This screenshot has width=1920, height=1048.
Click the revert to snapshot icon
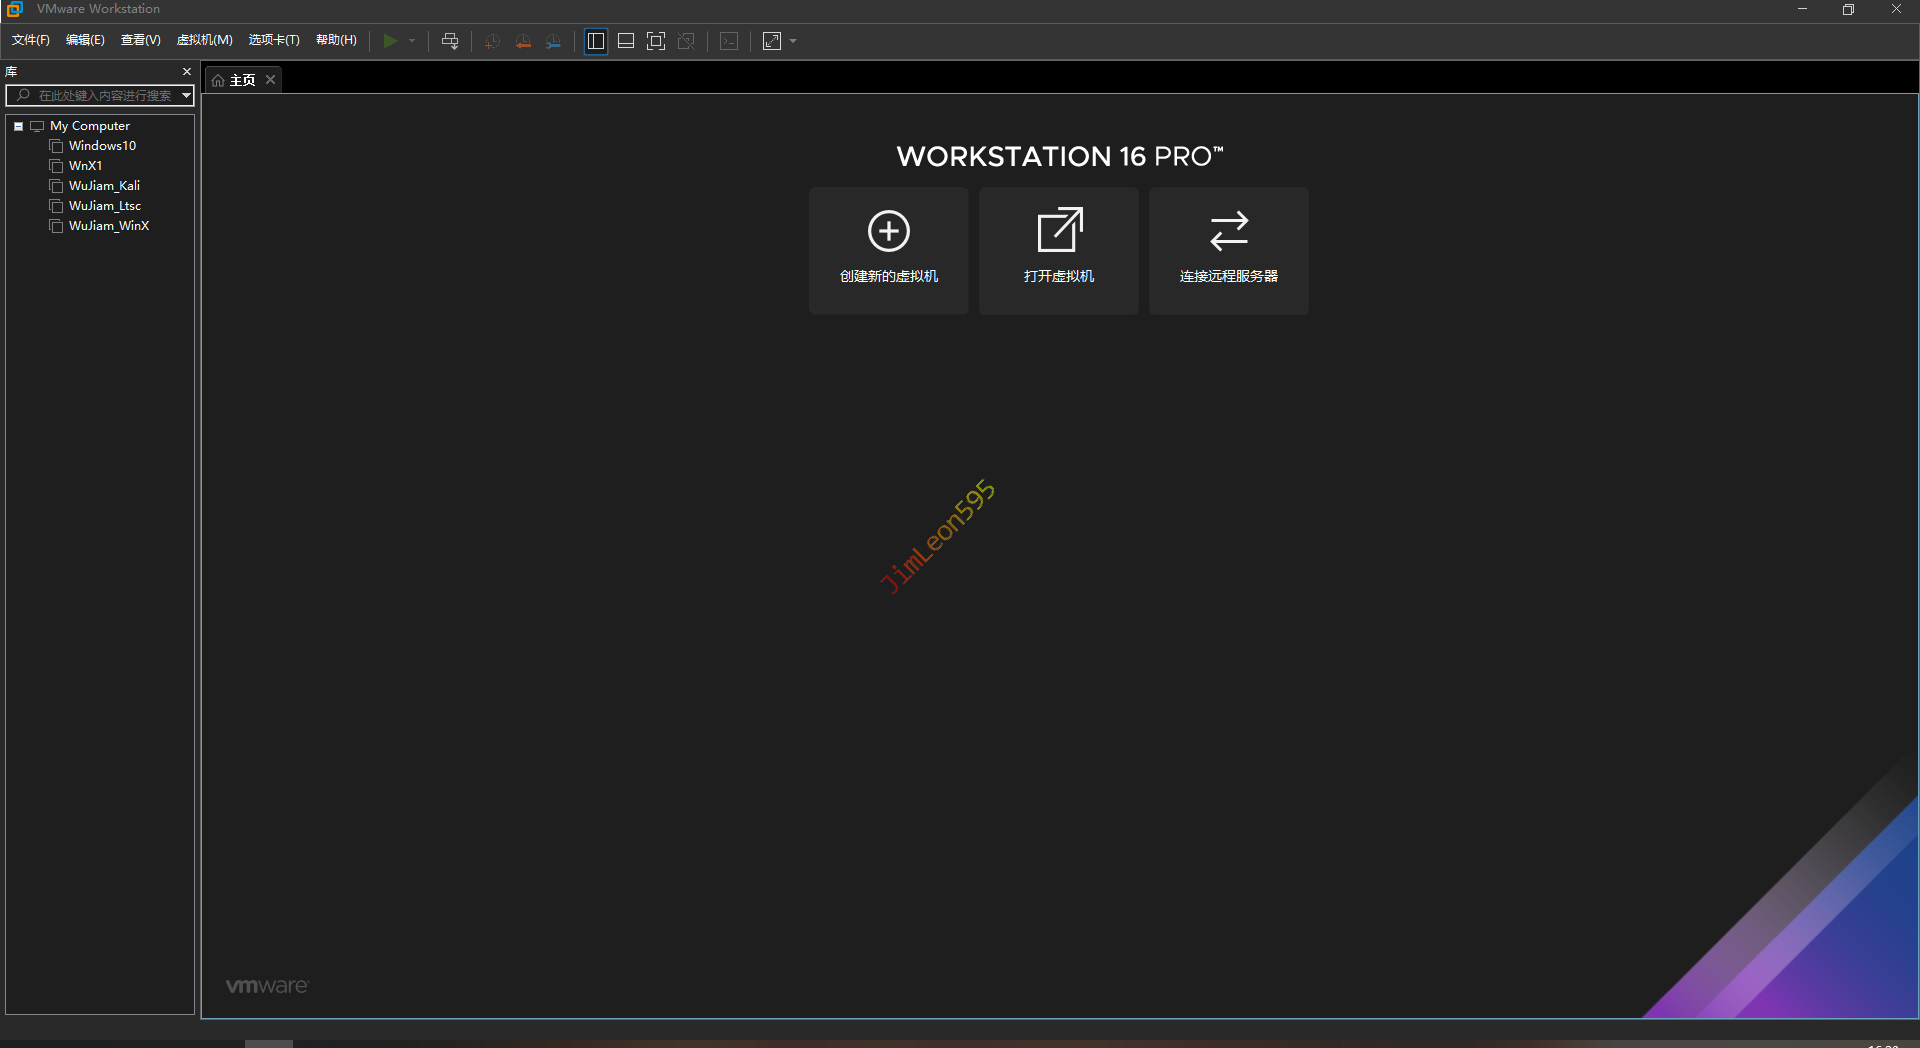click(523, 41)
